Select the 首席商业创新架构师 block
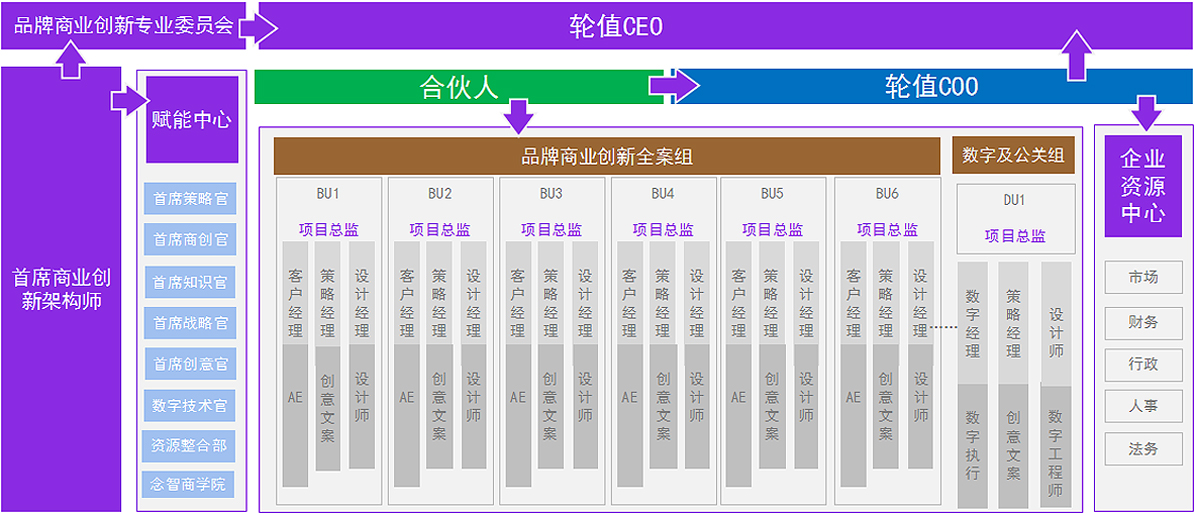 pos(61,289)
